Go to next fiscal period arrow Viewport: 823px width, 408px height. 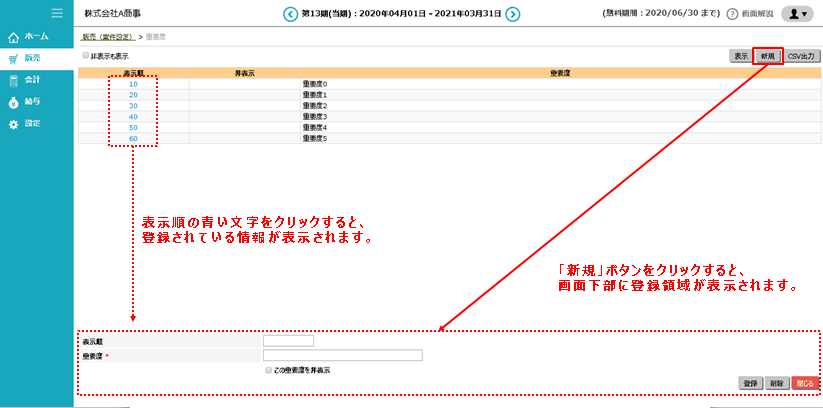click(513, 14)
